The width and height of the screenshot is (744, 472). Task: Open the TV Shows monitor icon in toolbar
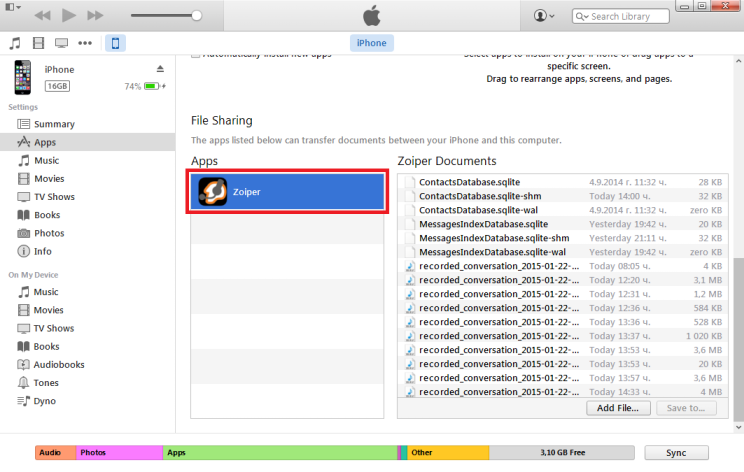(61, 43)
